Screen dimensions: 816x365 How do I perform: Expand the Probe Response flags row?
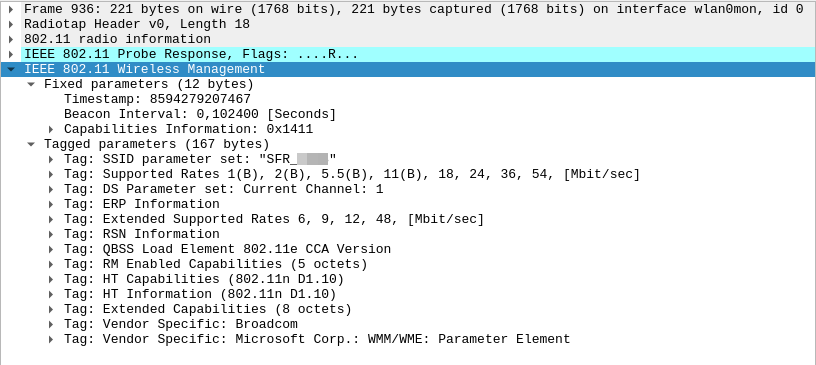pyautogui.click(x=11, y=54)
